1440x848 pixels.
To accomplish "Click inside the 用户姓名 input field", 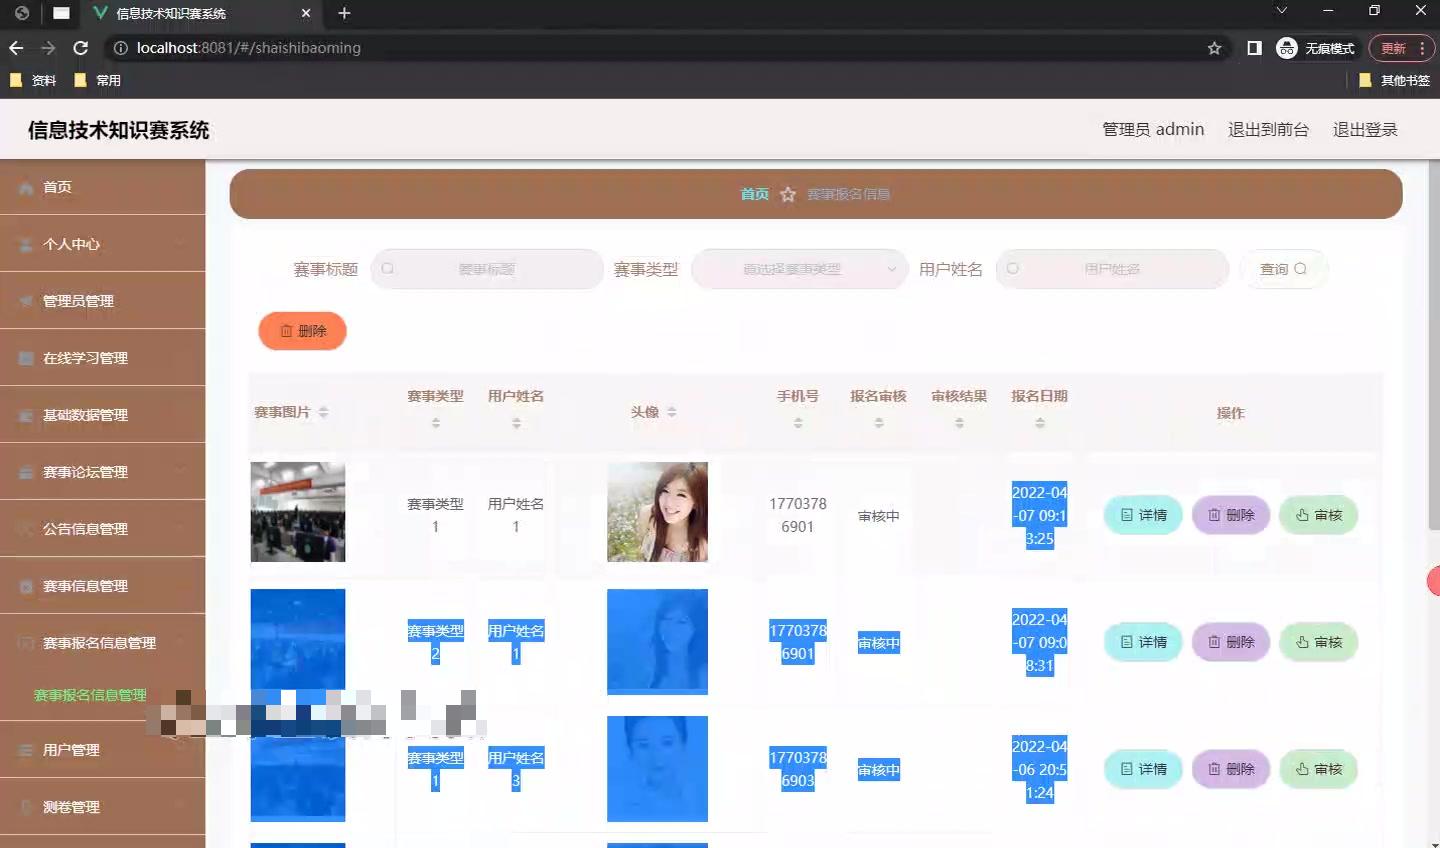I will 1112,268.
